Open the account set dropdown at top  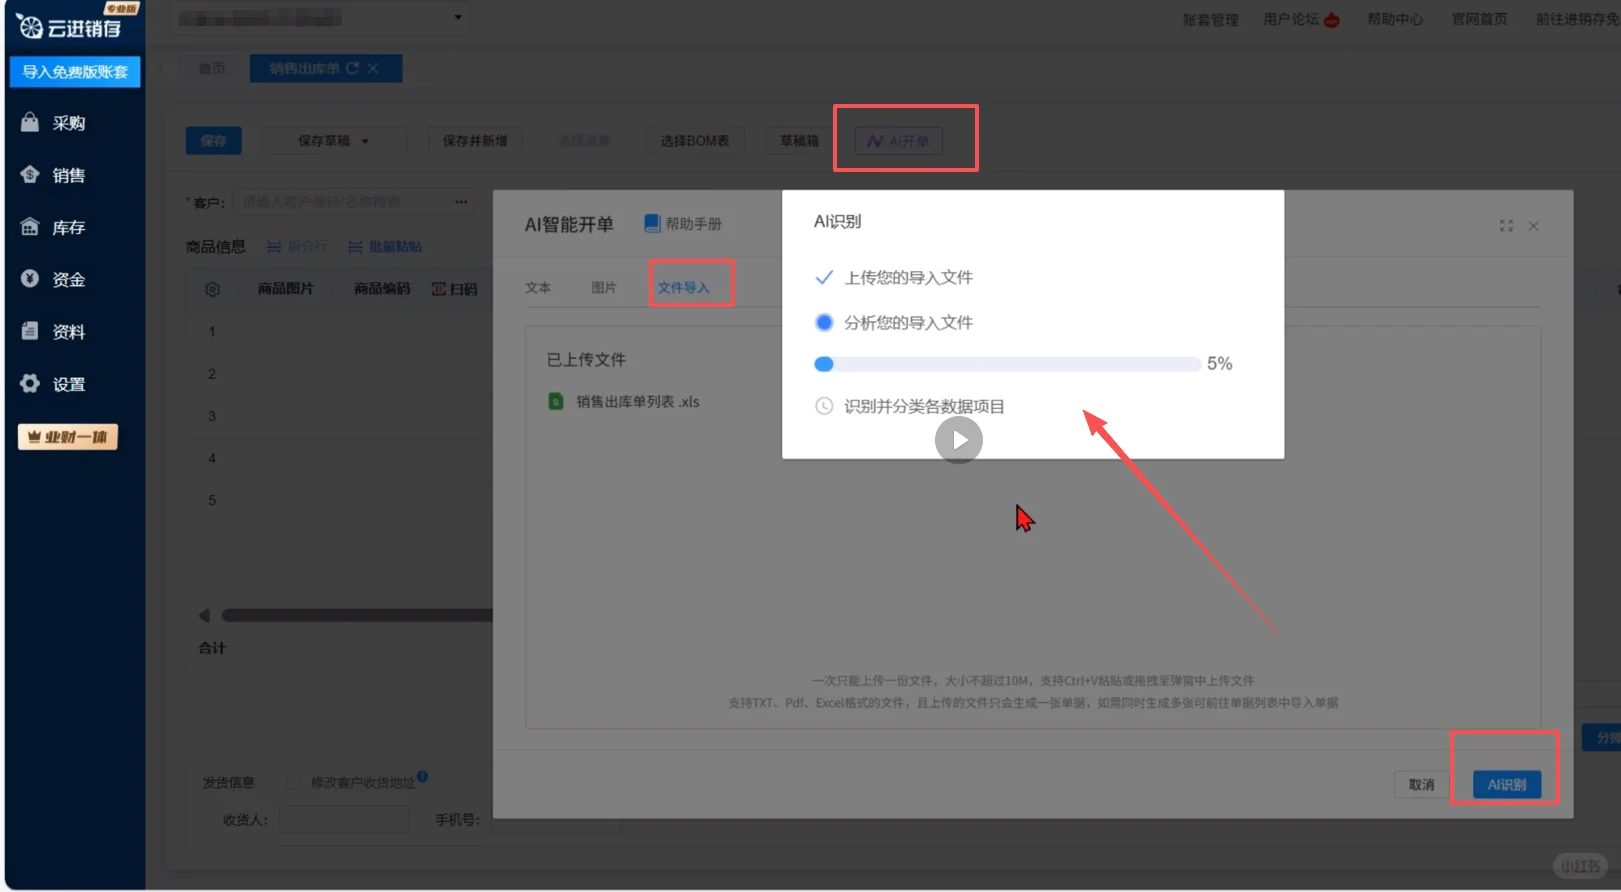[x=319, y=18]
